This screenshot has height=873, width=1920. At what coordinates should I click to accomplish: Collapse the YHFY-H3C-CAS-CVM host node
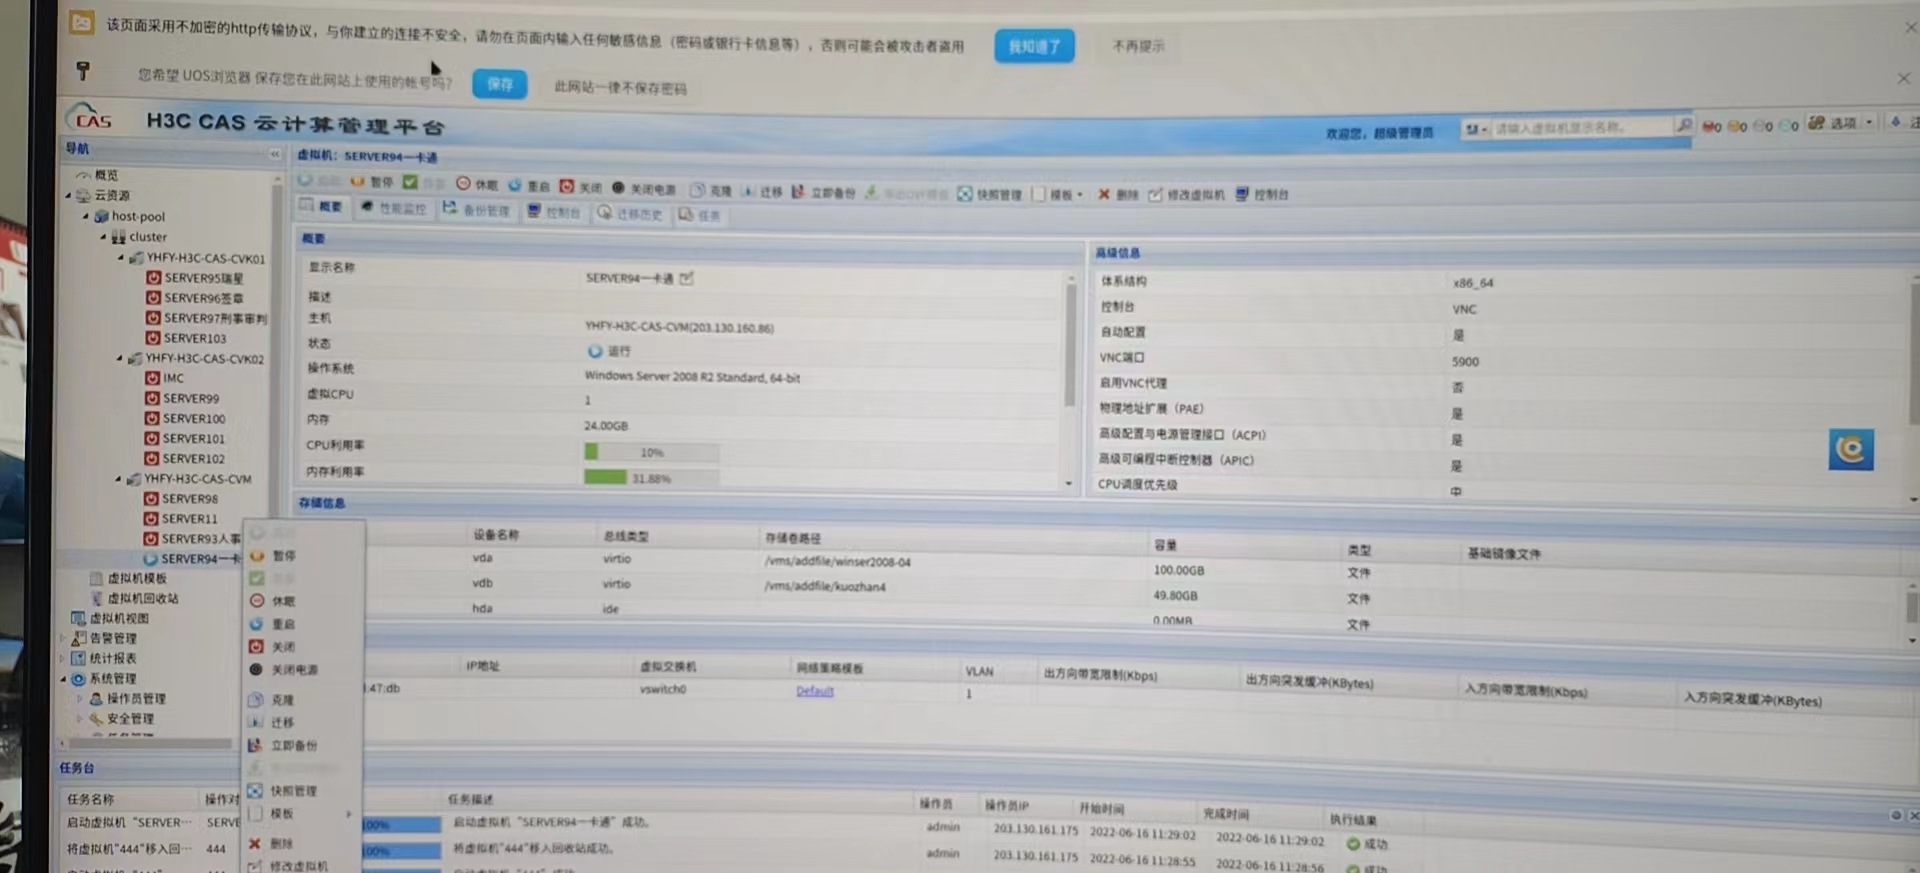click(119, 479)
